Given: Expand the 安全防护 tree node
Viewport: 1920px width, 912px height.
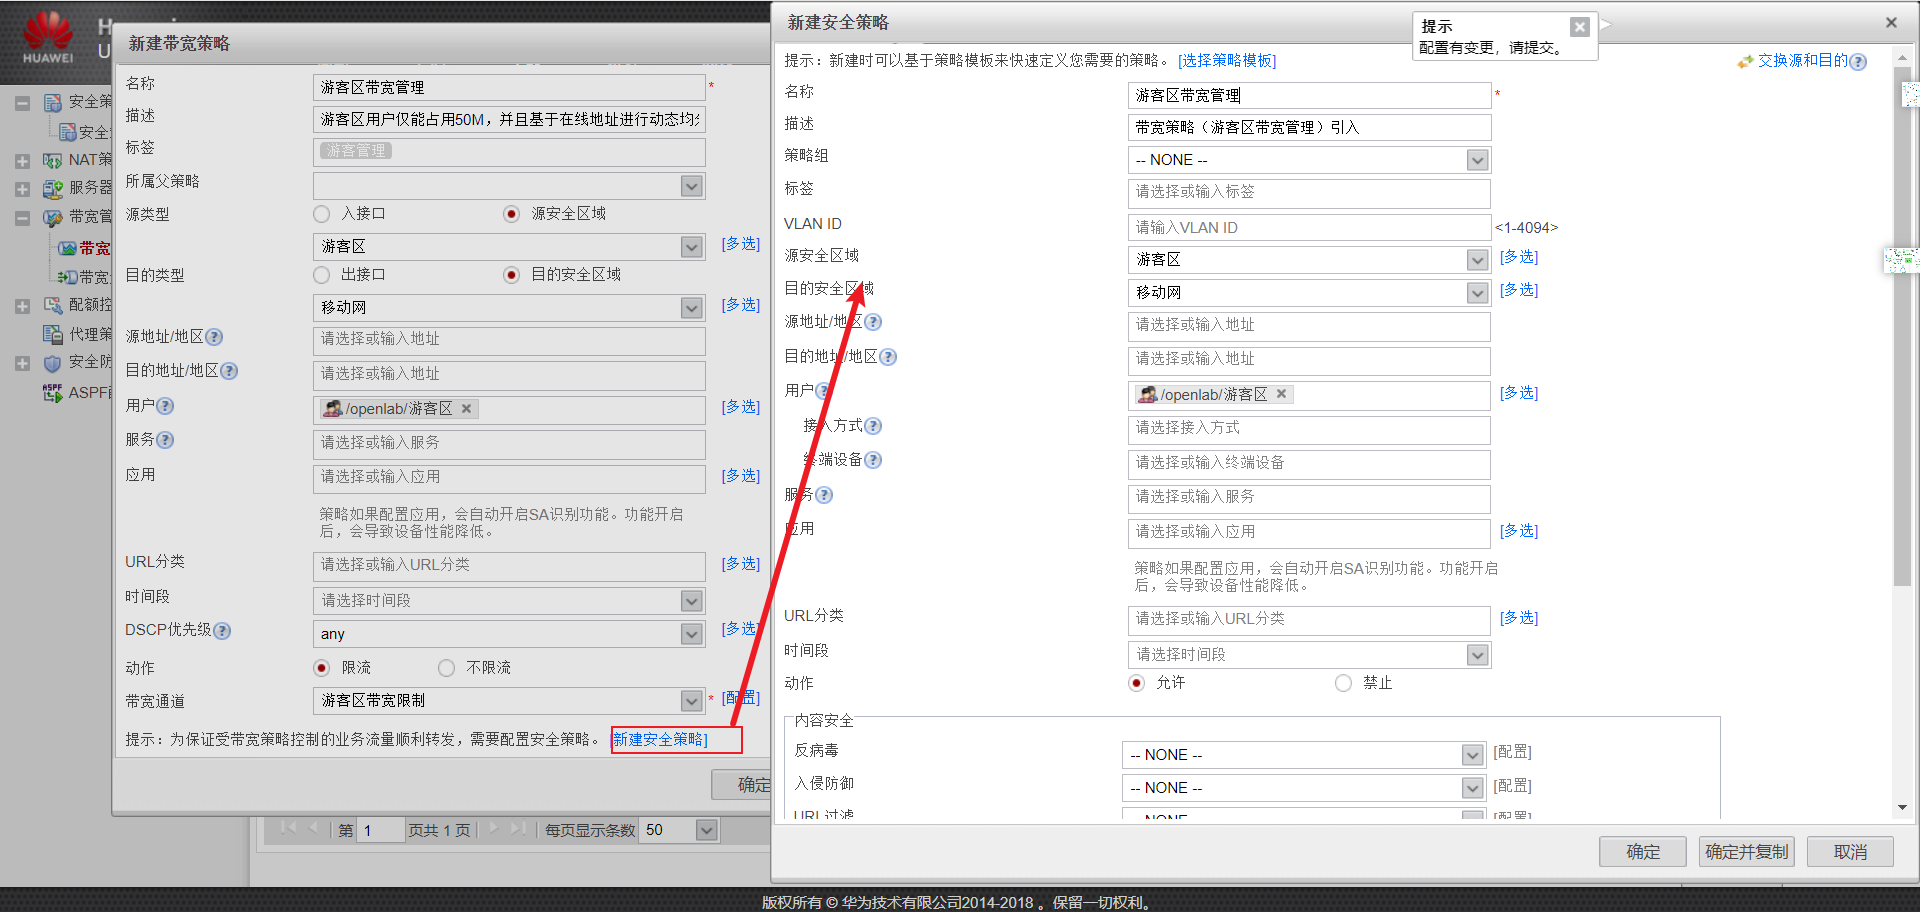Looking at the screenshot, I should pyautogui.click(x=22, y=363).
